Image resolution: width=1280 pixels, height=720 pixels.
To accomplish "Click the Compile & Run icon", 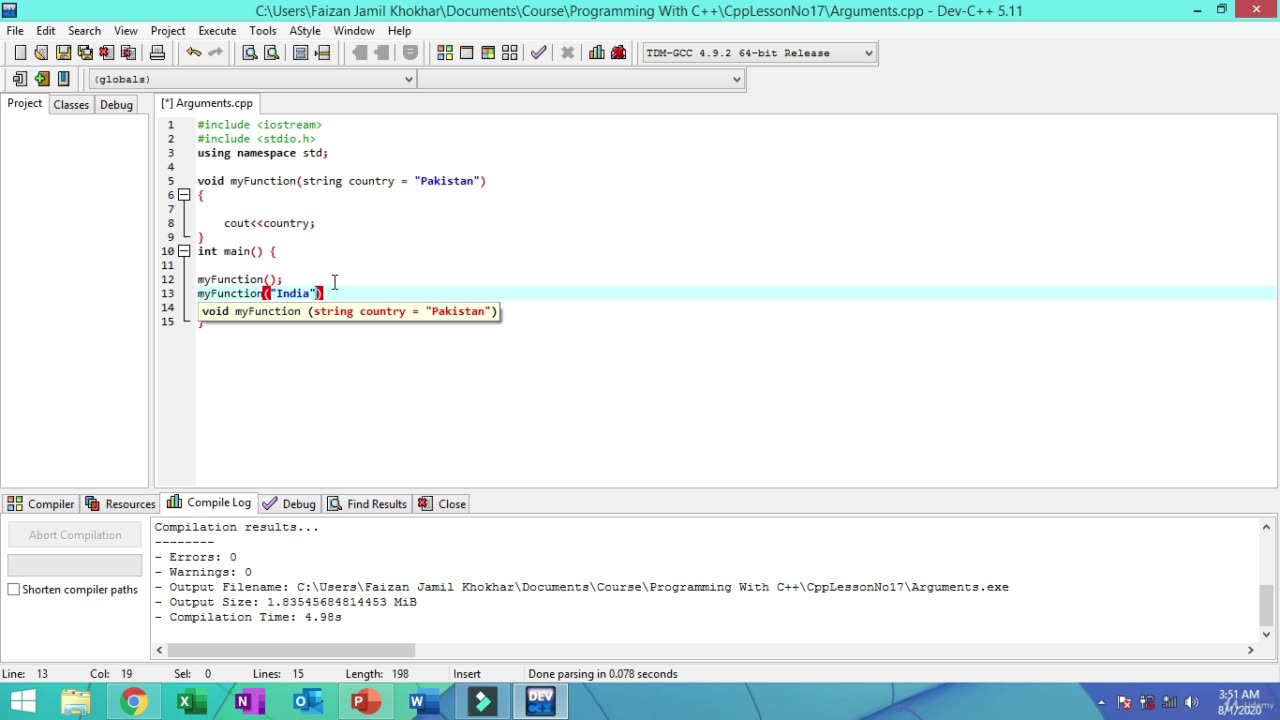I will point(488,53).
